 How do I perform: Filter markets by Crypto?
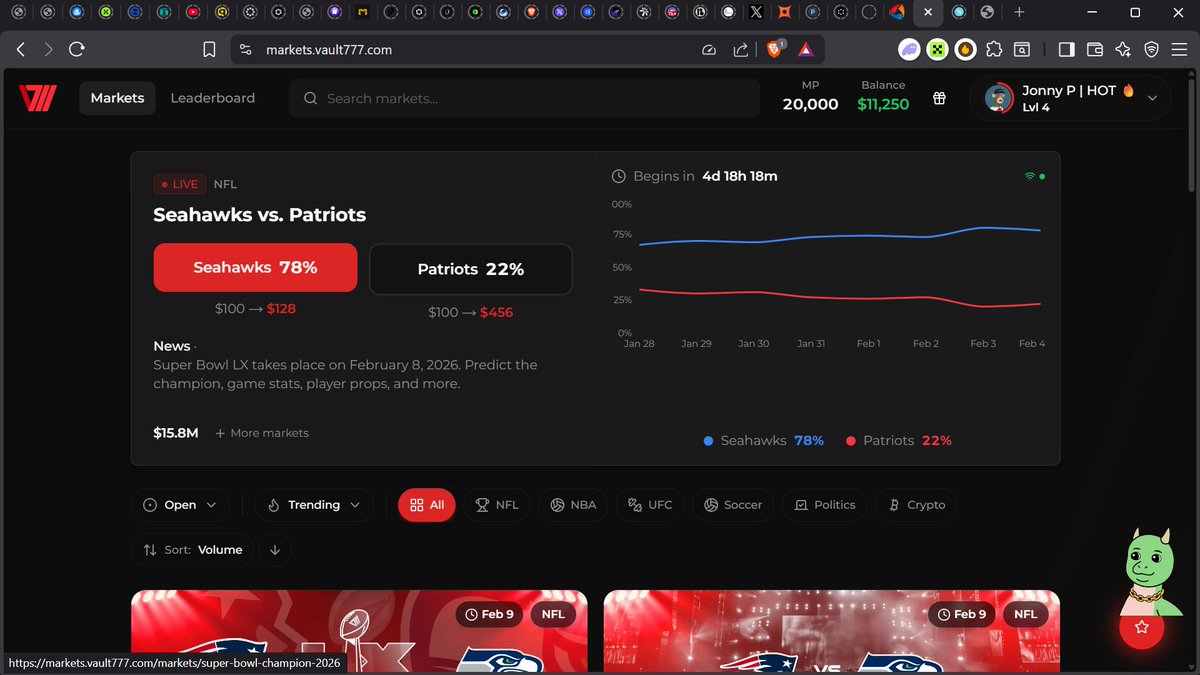[917, 505]
